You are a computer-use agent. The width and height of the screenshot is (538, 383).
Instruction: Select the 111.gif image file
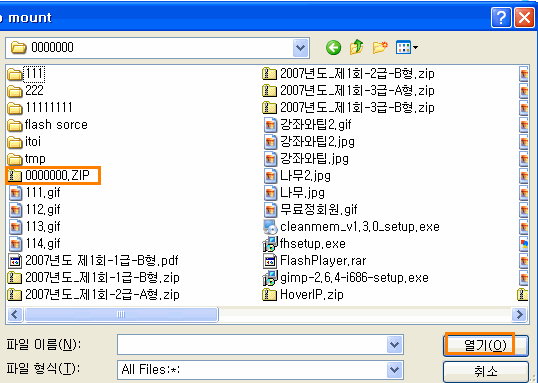tap(34, 193)
